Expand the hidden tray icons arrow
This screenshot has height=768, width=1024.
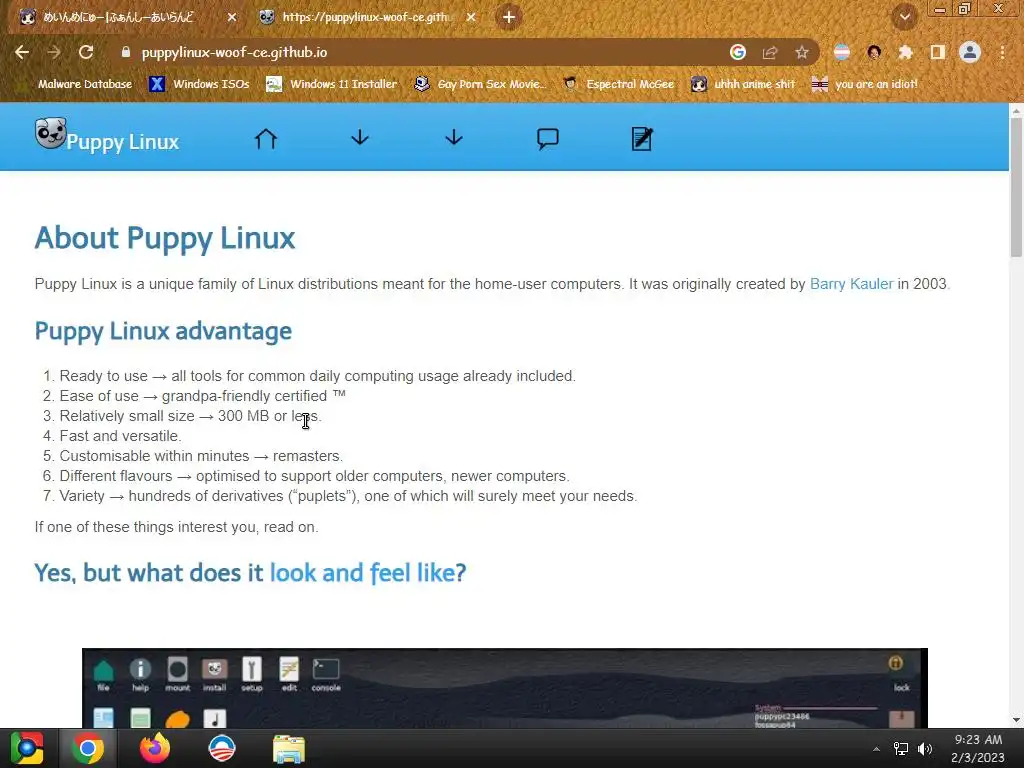click(x=876, y=749)
